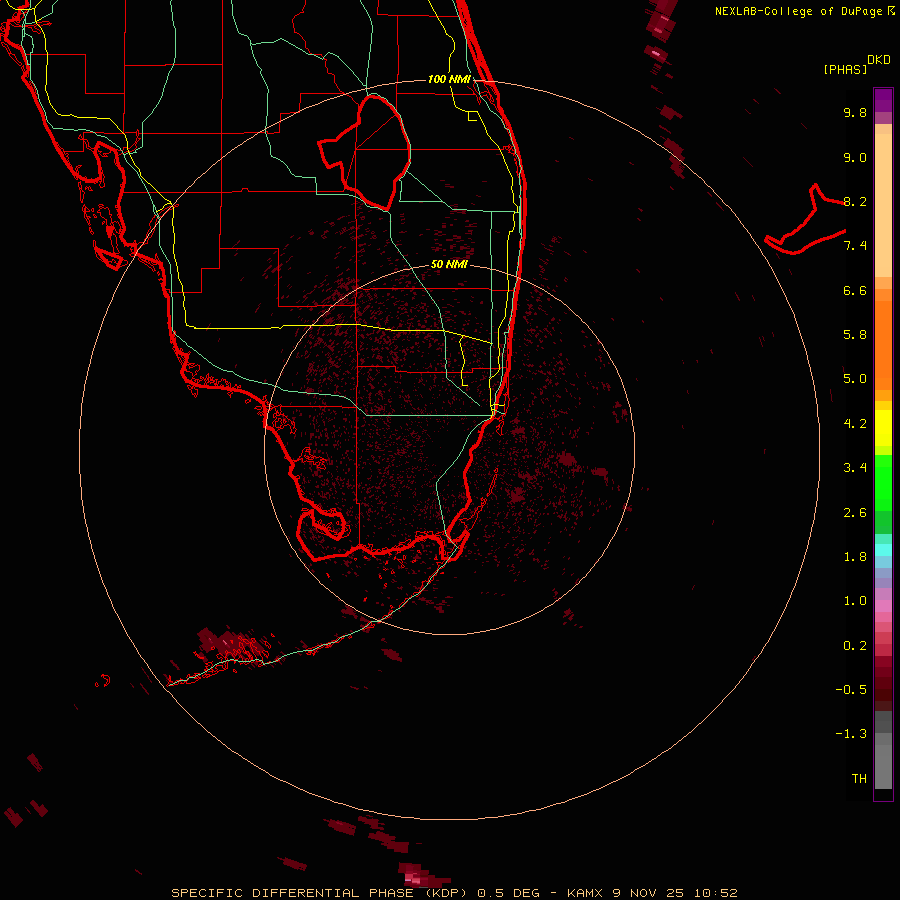The width and height of the screenshot is (900, 900).
Task: Select the 0.2 scale label
Action: [x=855, y=646]
